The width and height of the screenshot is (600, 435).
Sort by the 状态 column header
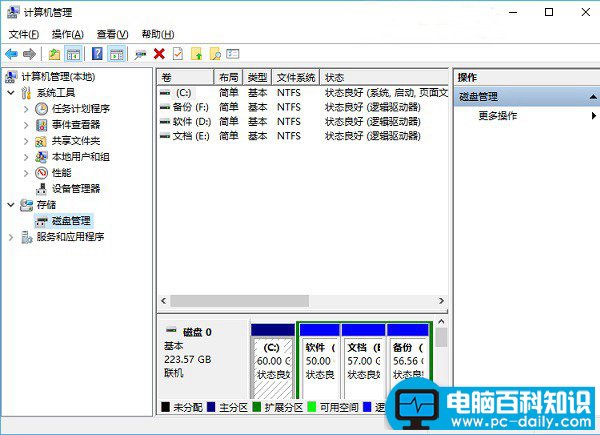tap(384, 77)
